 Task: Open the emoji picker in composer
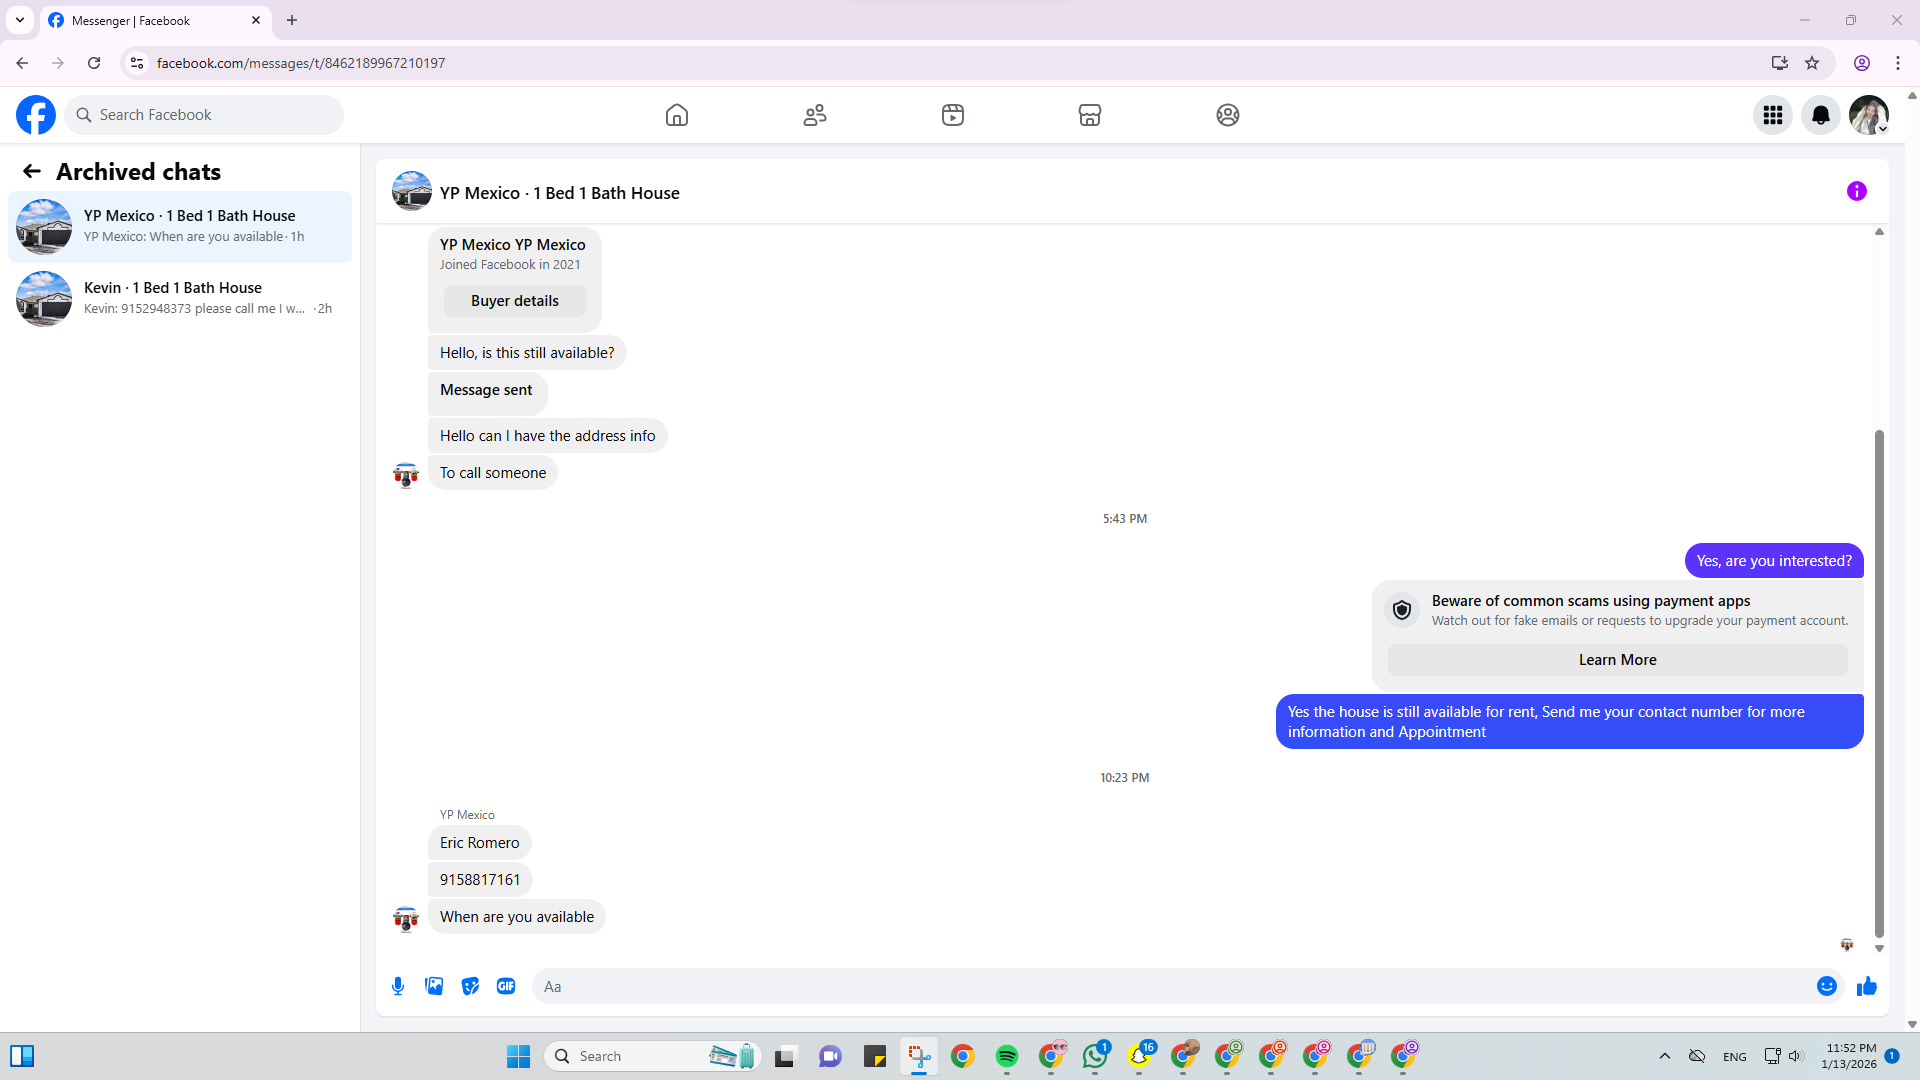[x=1826, y=986]
